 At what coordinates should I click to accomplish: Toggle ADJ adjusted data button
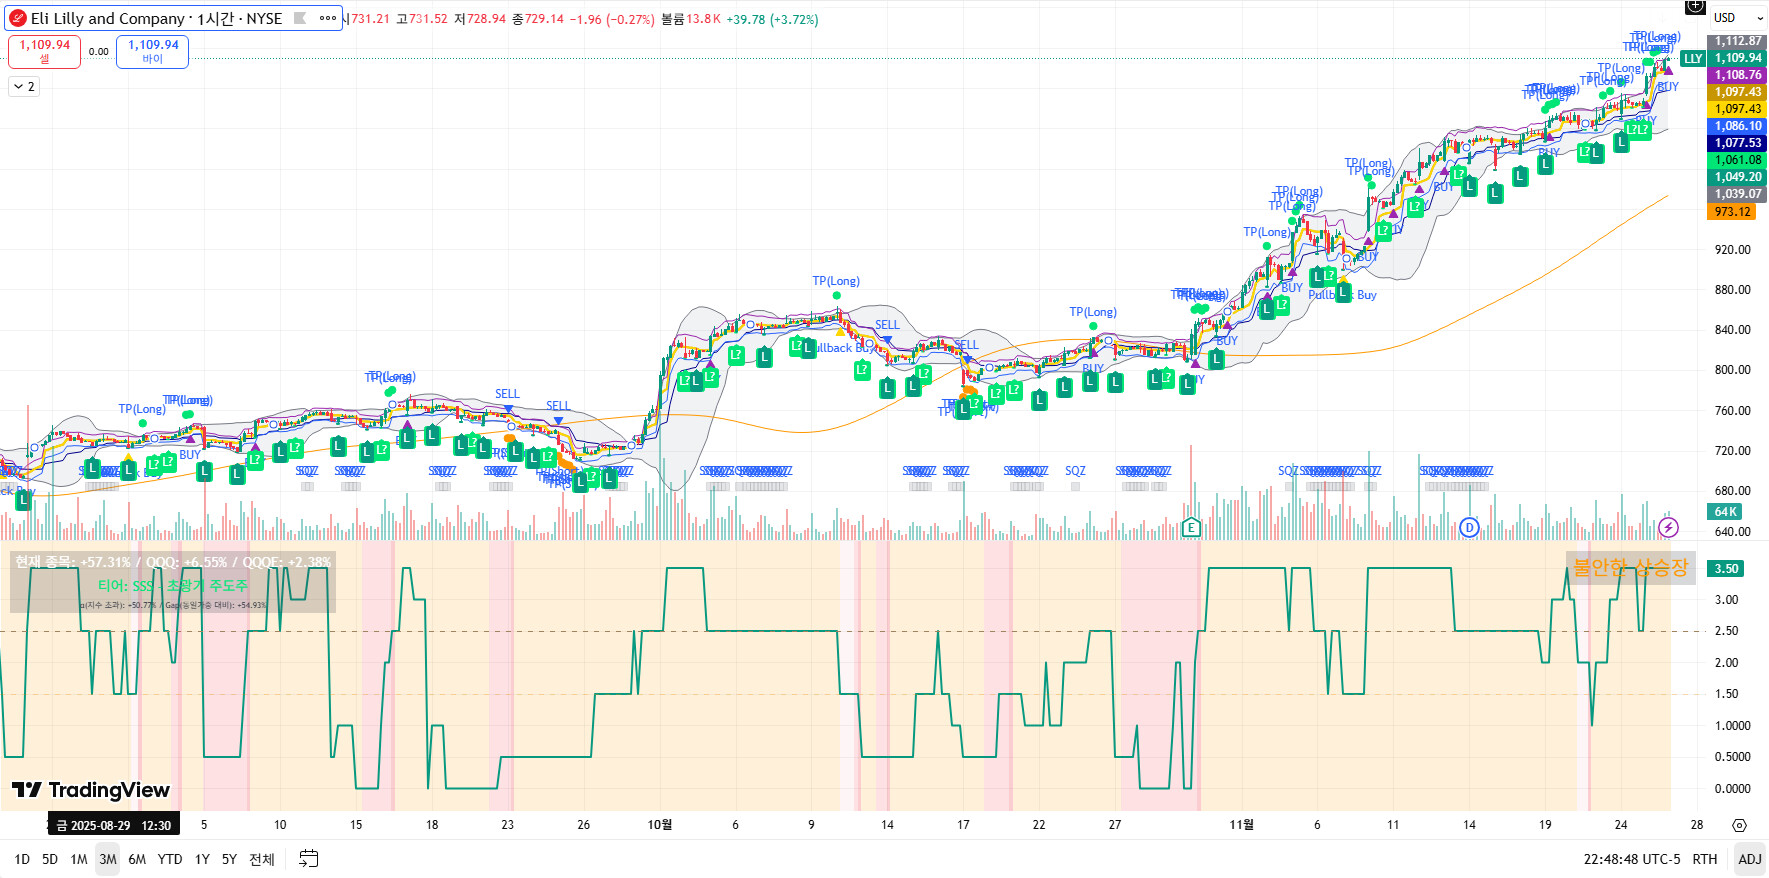click(x=1750, y=859)
